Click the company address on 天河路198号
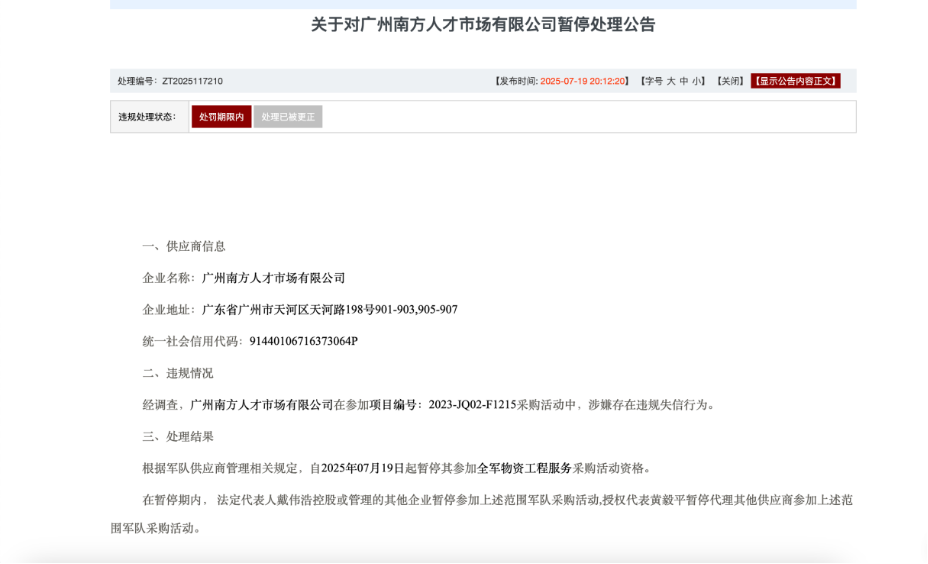 329,310
